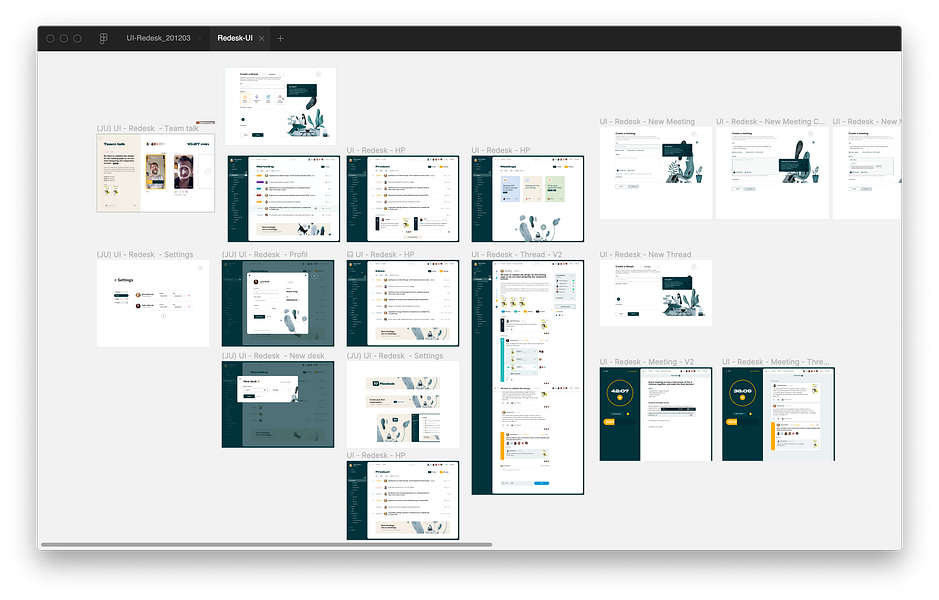
Task: Close the Redesk-UI tab
Action: [262, 38]
